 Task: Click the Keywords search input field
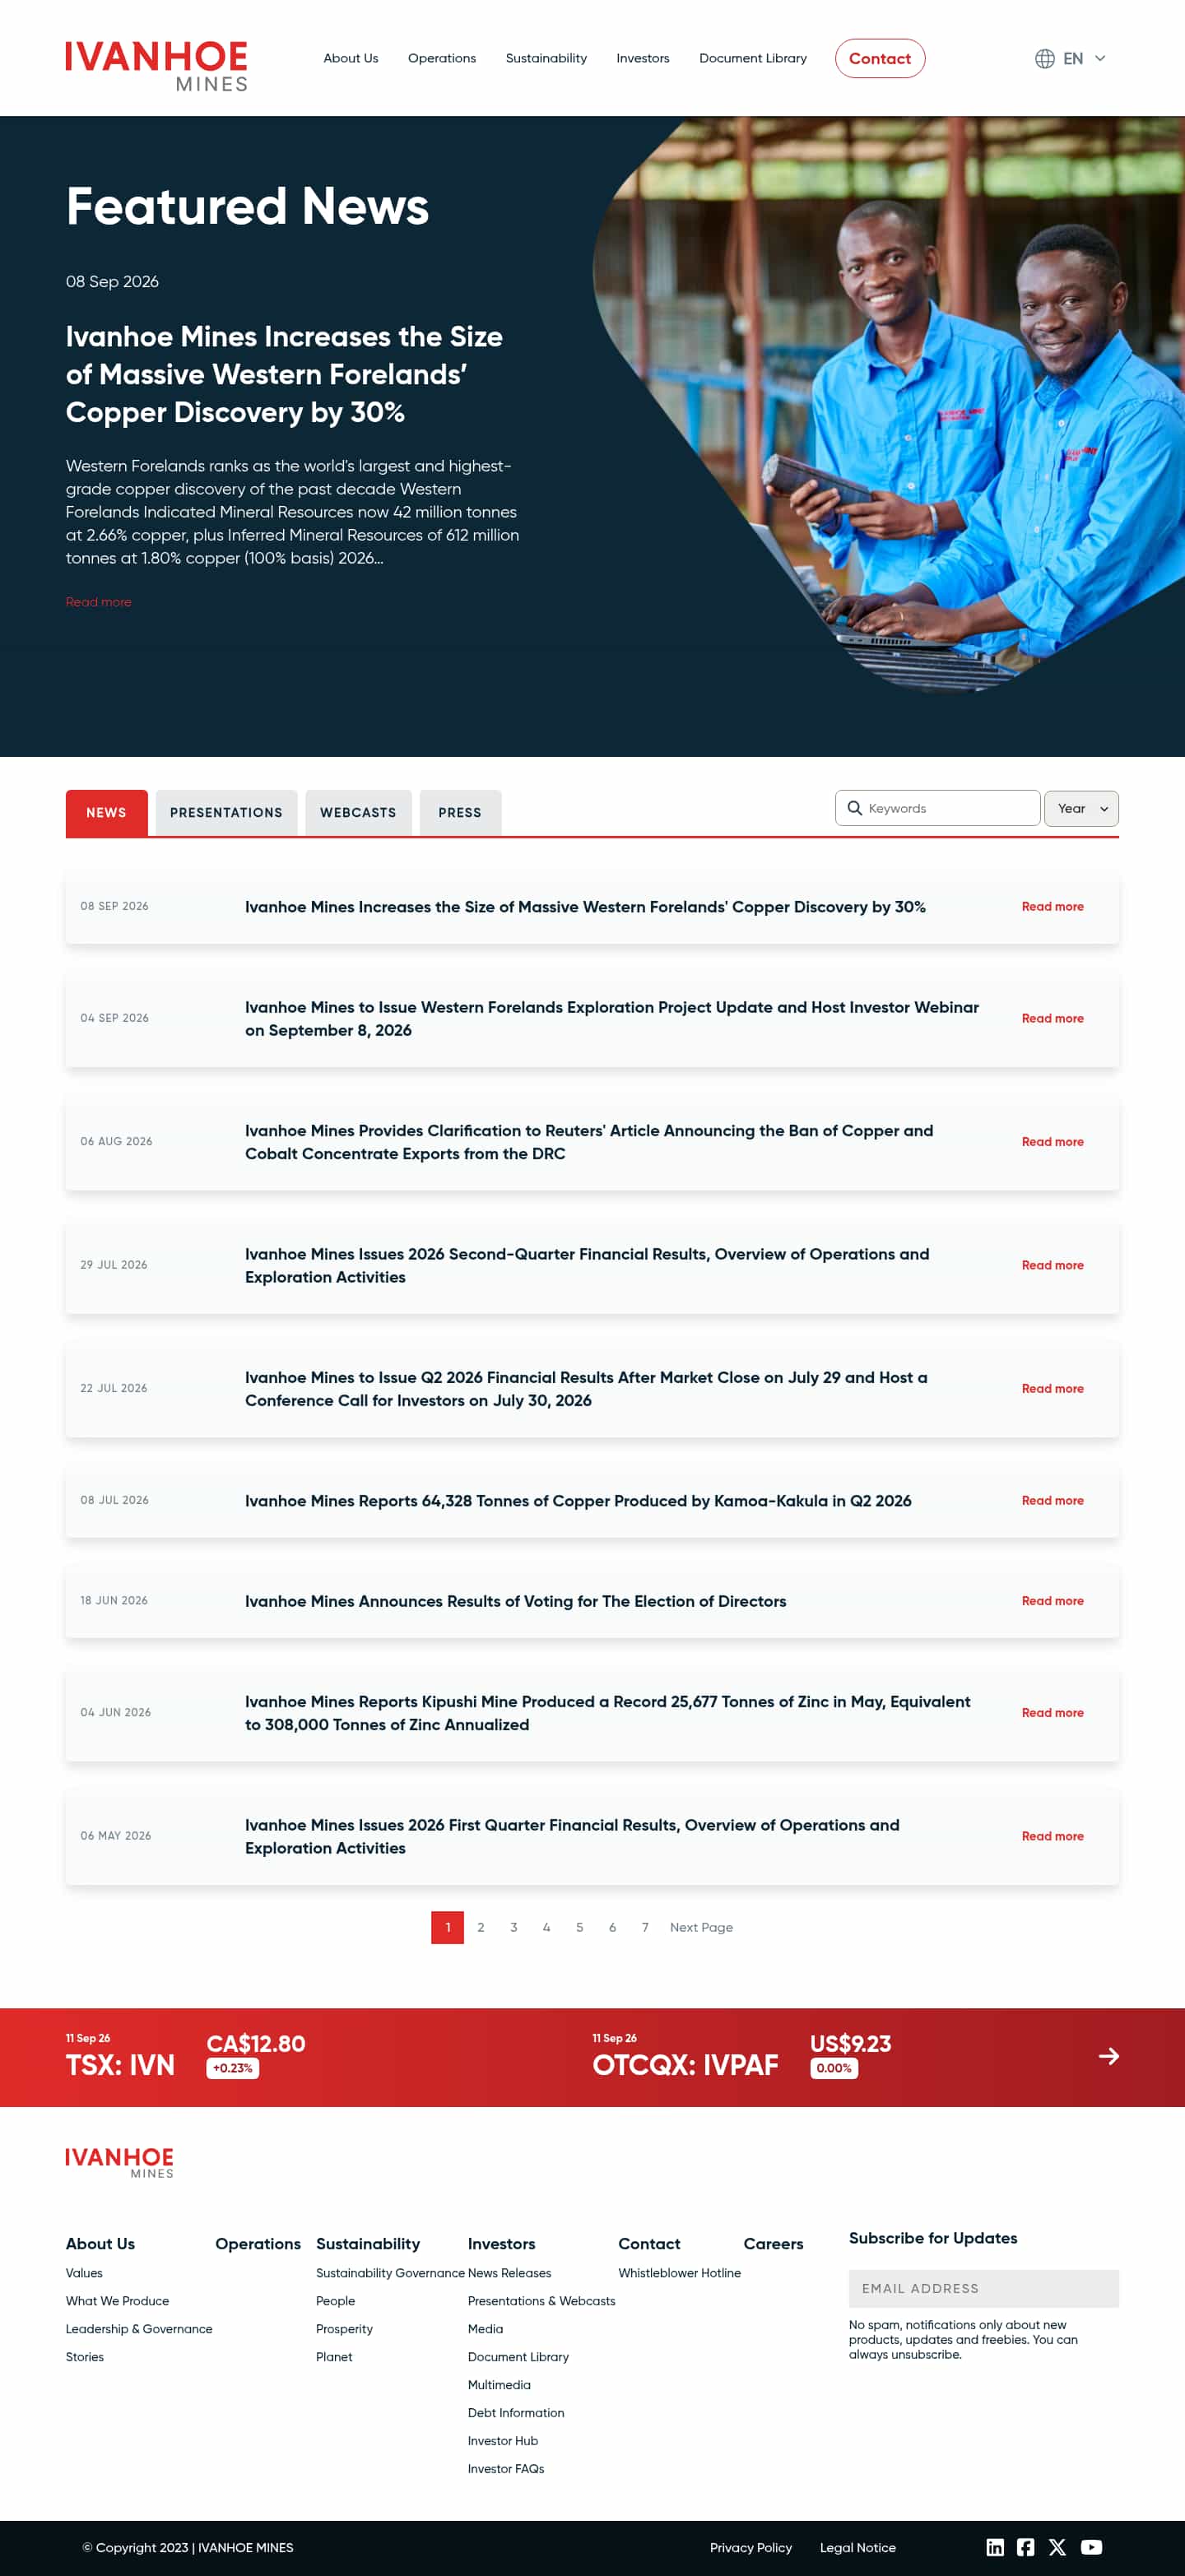pos(937,808)
